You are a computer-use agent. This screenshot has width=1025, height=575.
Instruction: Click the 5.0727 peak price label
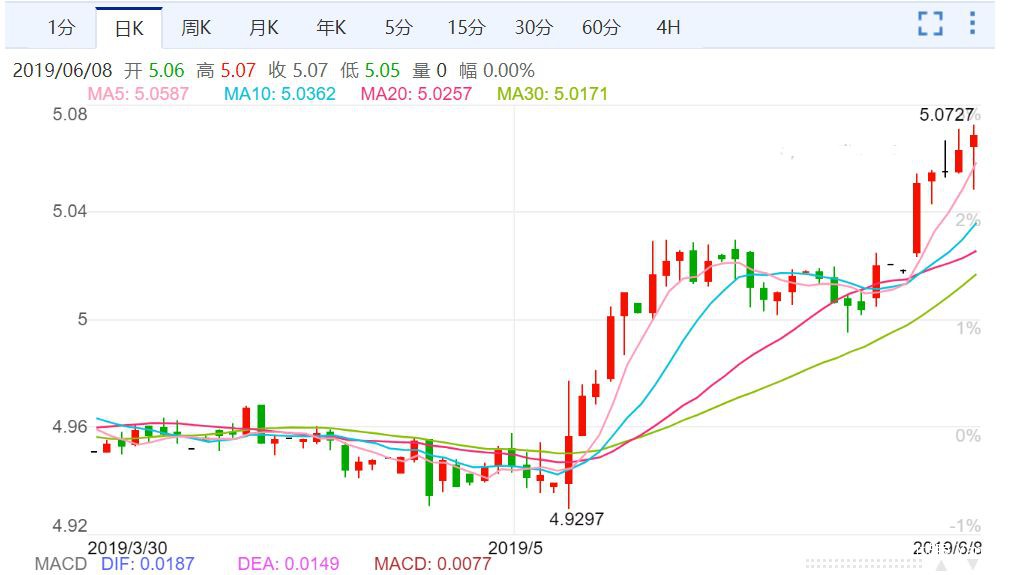pyautogui.click(x=946, y=115)
